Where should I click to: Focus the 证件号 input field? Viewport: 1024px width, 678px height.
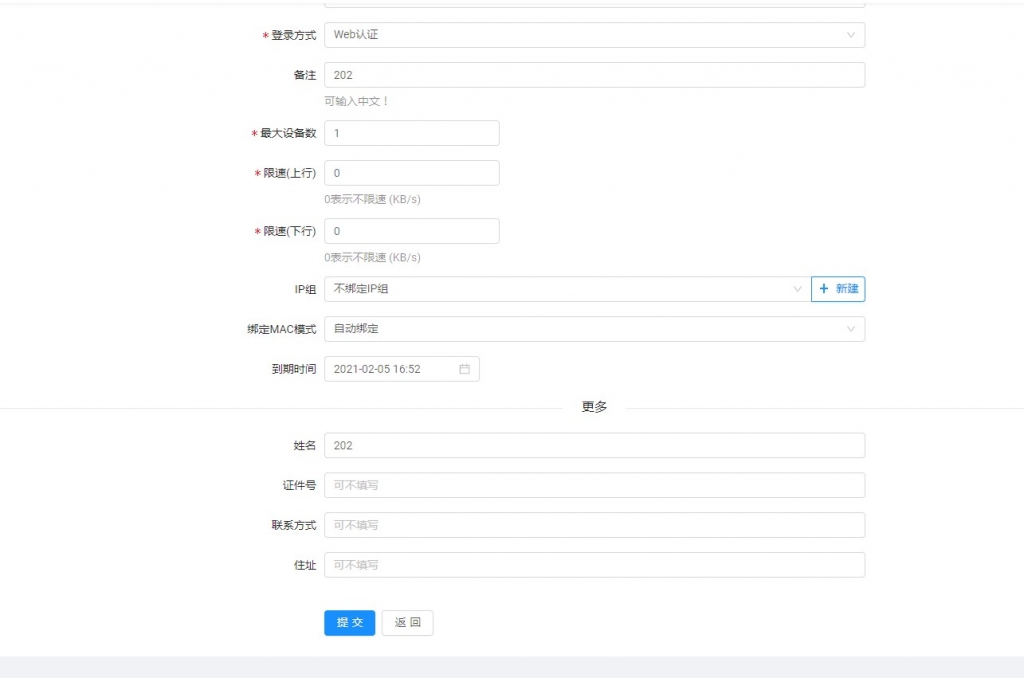593,485
